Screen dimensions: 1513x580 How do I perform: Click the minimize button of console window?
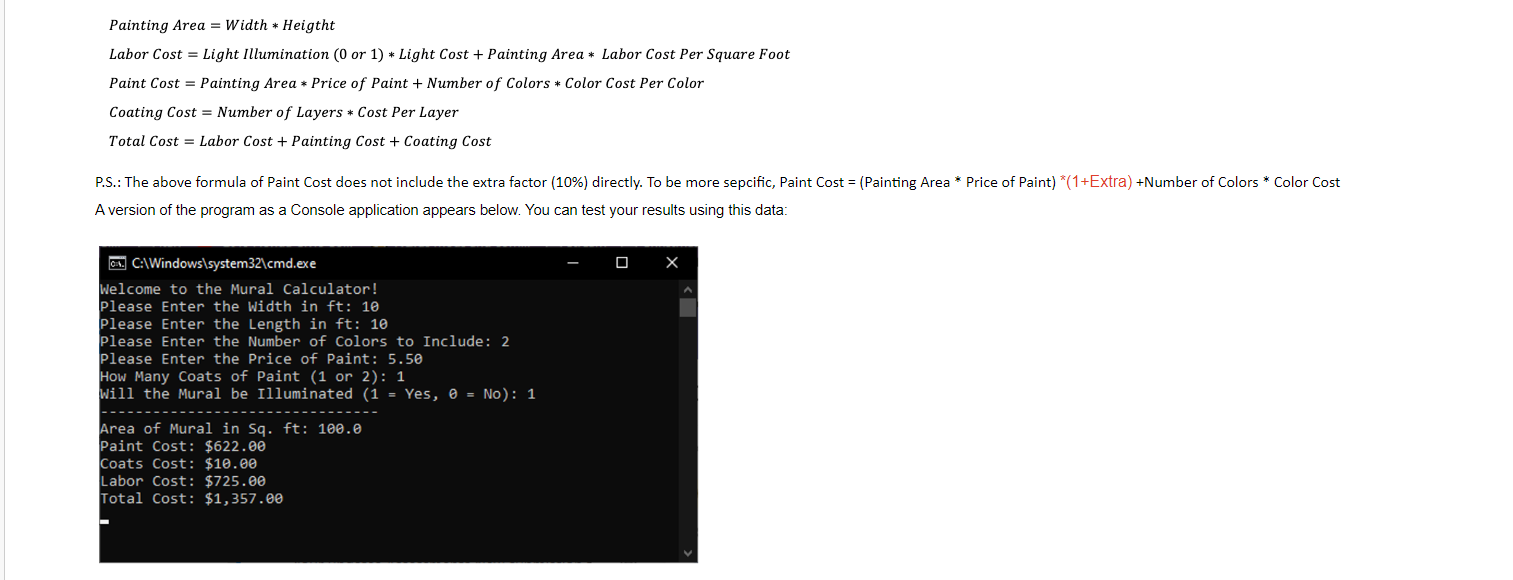coord(572,262)
